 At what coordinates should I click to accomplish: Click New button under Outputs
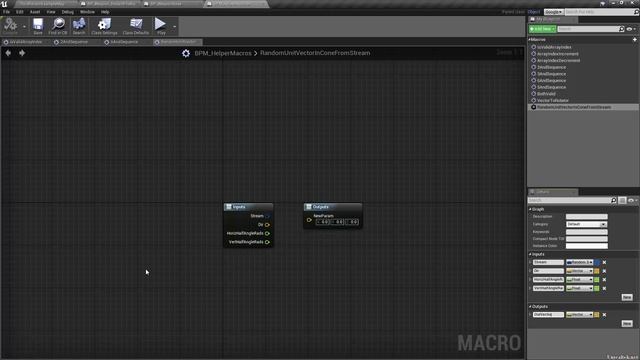(627, 323)
